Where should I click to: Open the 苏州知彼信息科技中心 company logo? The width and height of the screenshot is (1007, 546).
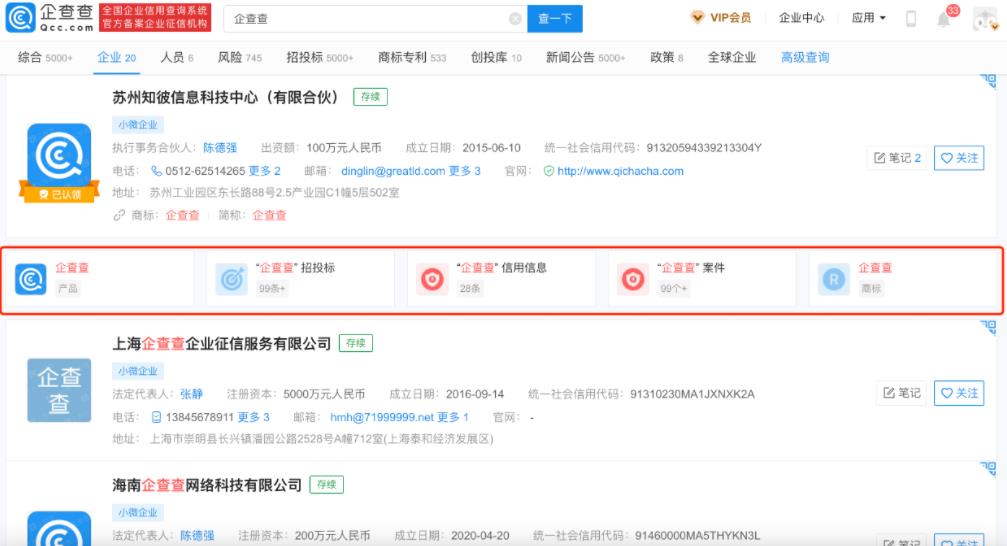click(x=59, y=154)
